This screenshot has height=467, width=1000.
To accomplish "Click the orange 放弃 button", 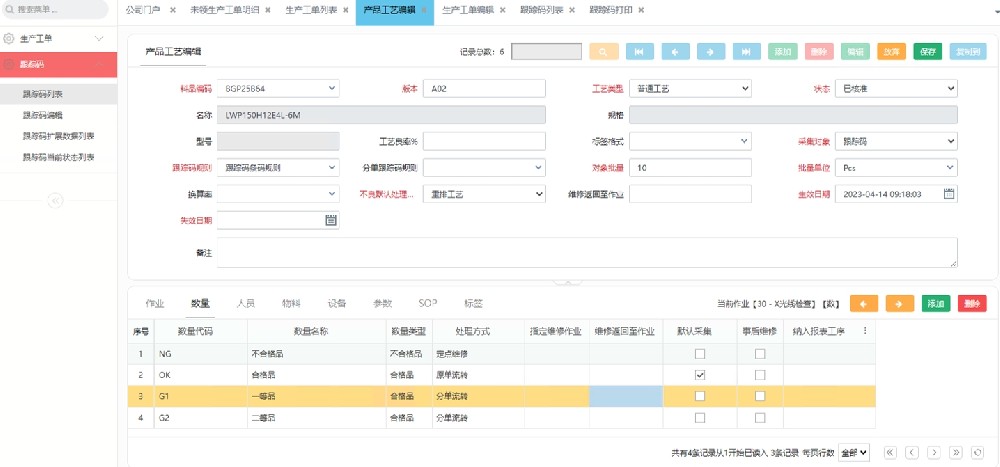I will [892, 52].
